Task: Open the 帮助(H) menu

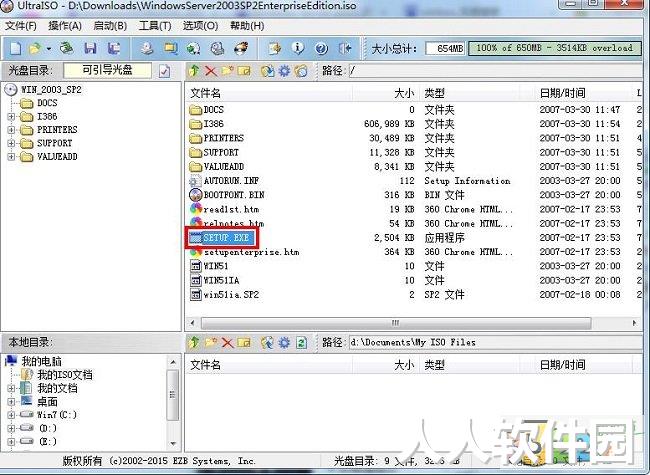Action: point(247,26)
